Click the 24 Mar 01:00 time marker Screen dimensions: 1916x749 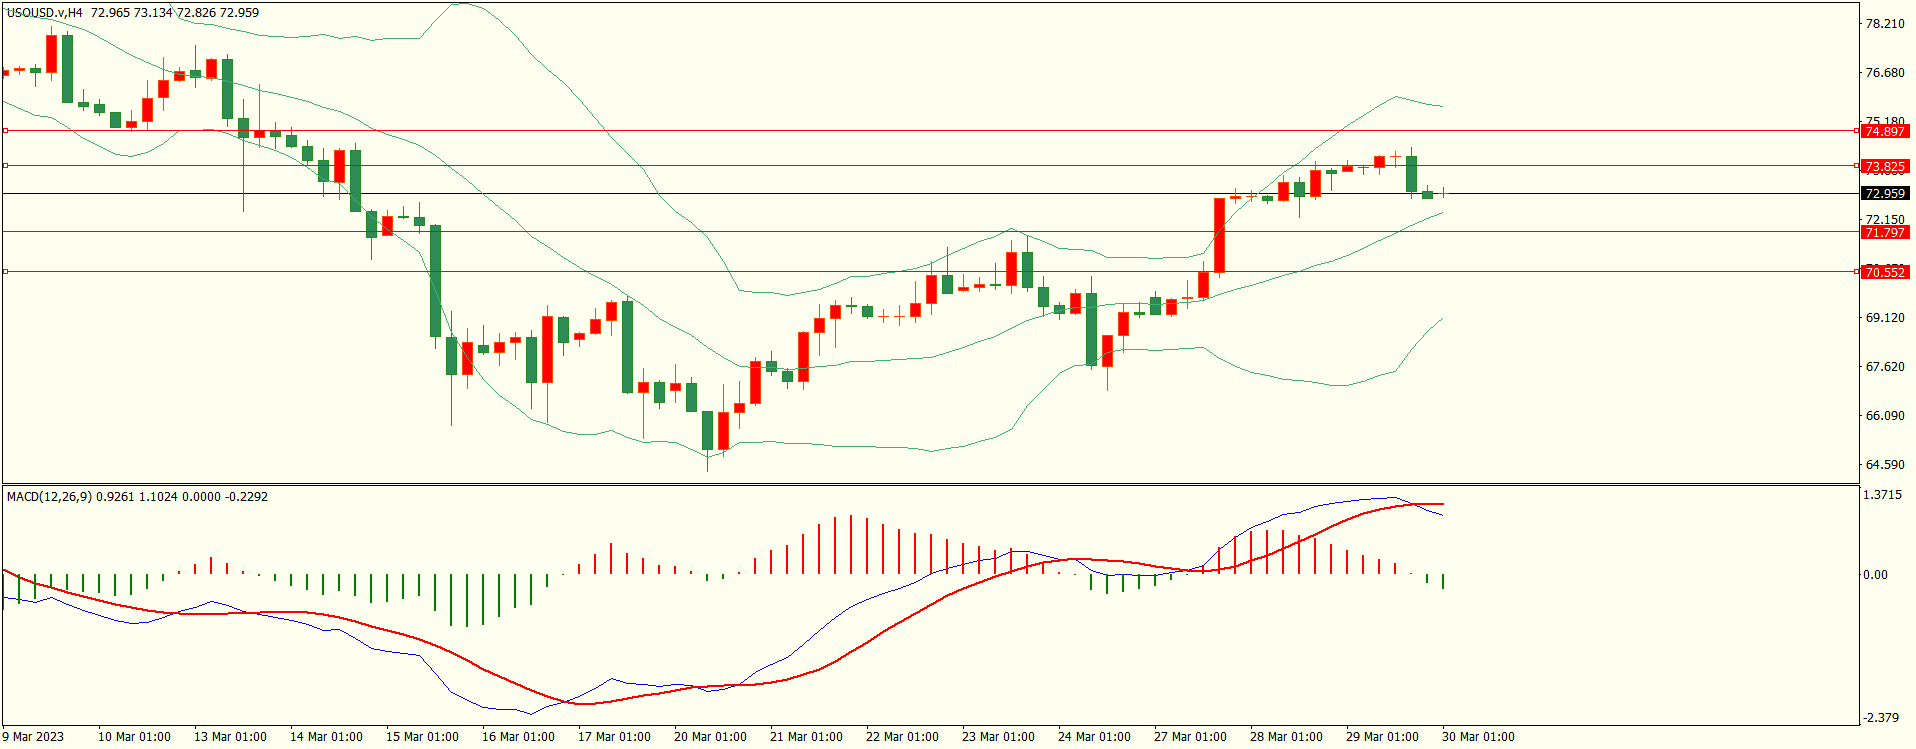pos(1094,737)
